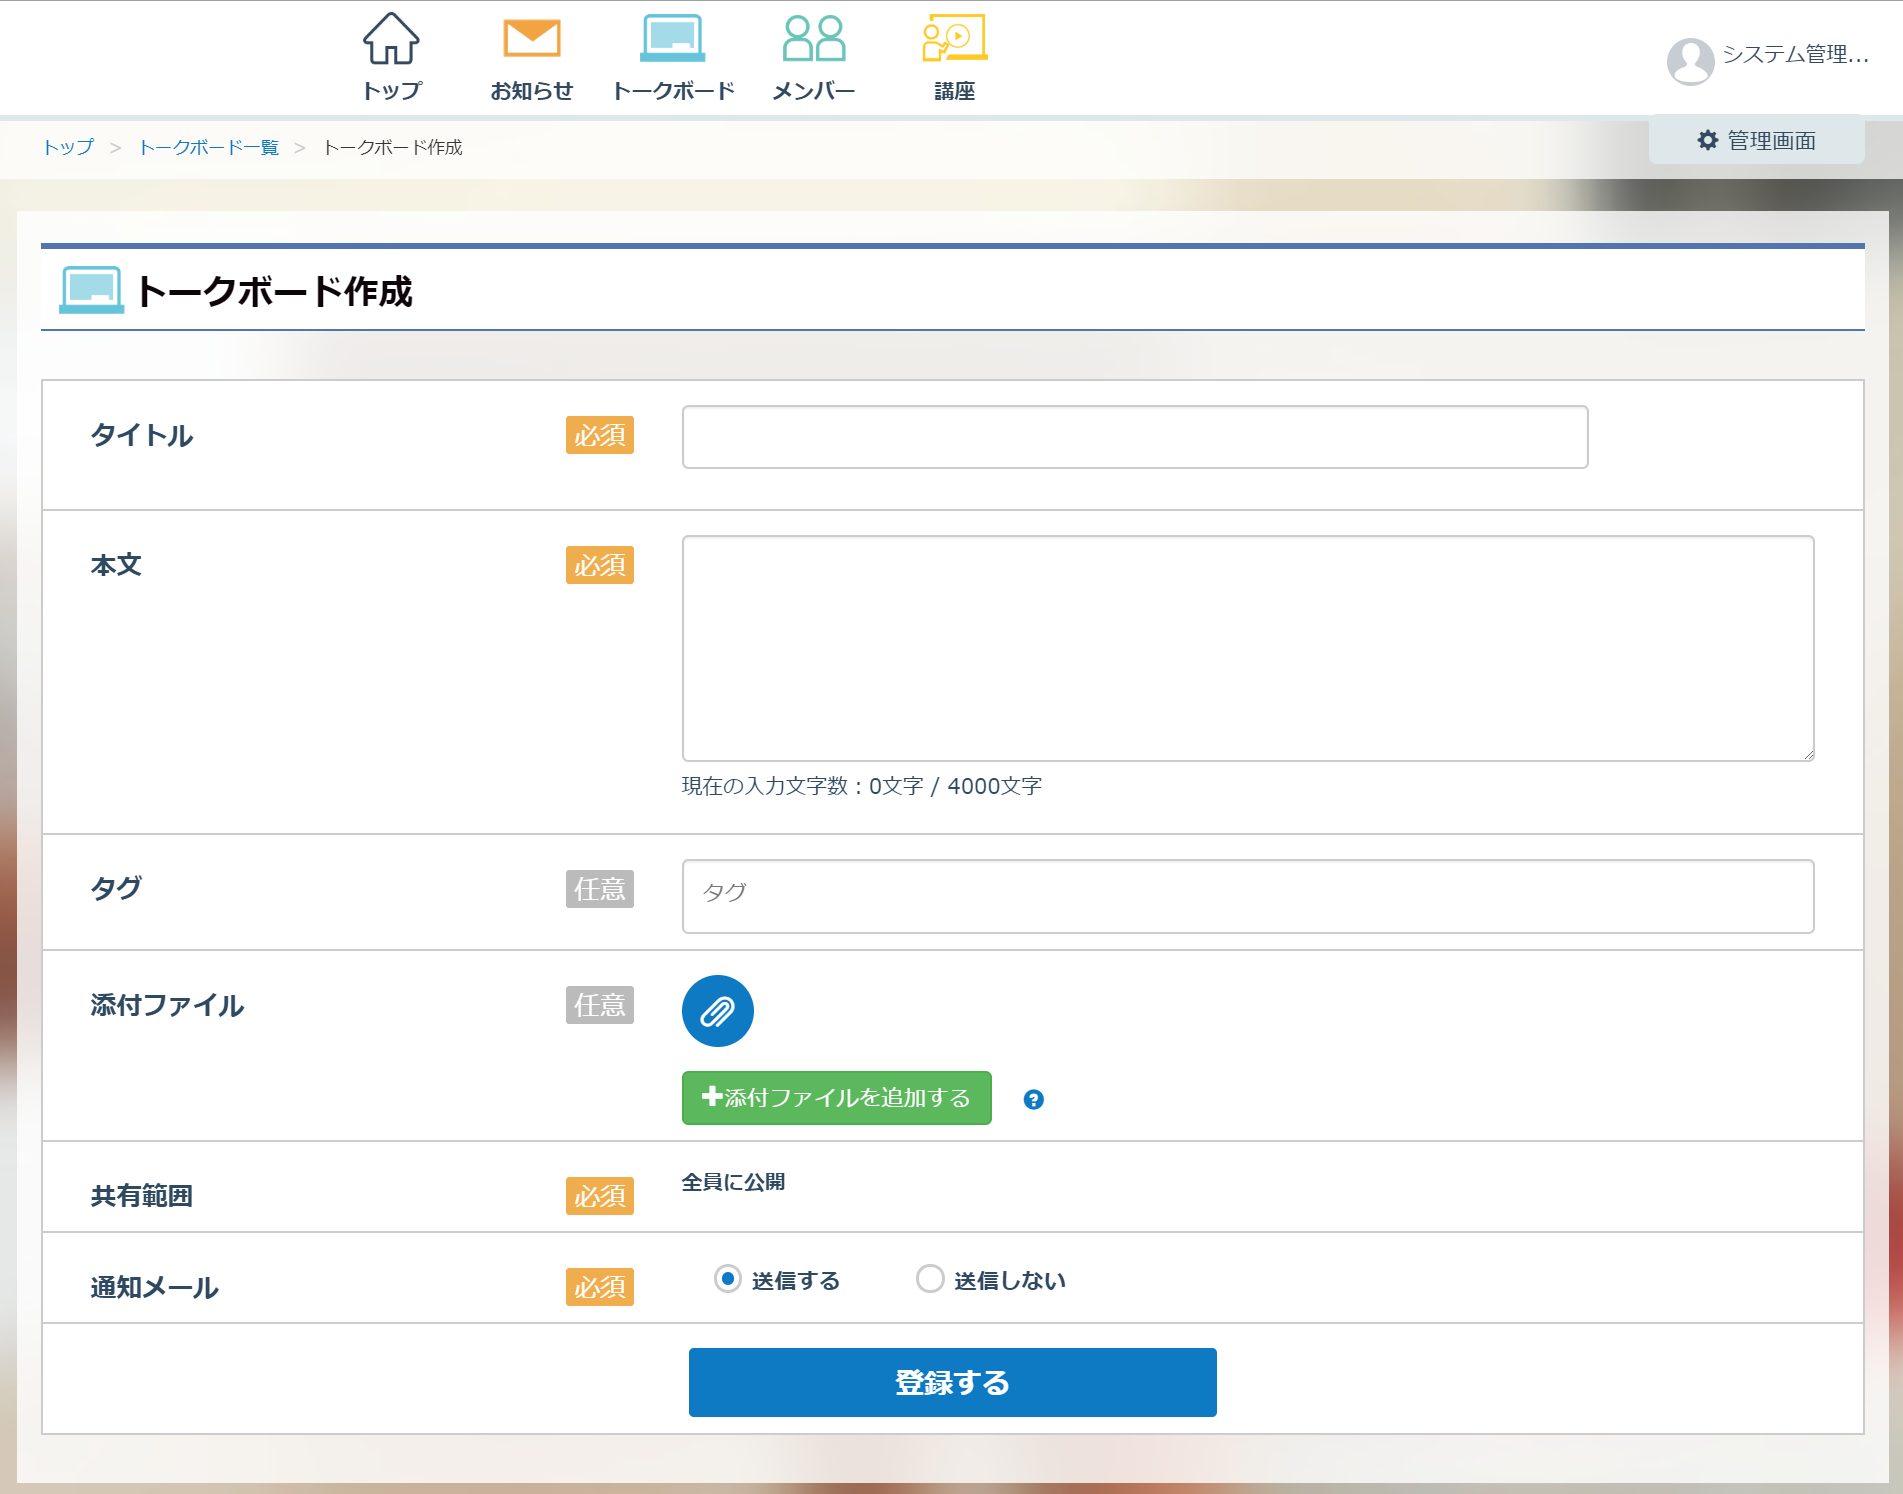Image resolution: width=1903 pixels, height=1494 pixels.
Task: Click the 管理画面 gear button
Action: 1757,141
